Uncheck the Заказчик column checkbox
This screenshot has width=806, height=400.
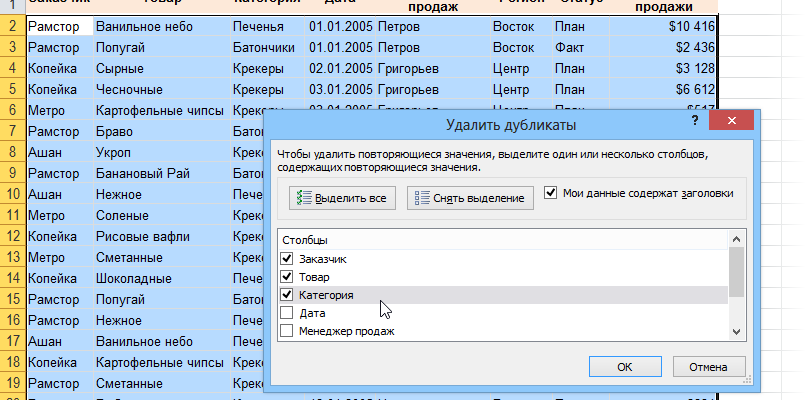(x=288, y=259)
